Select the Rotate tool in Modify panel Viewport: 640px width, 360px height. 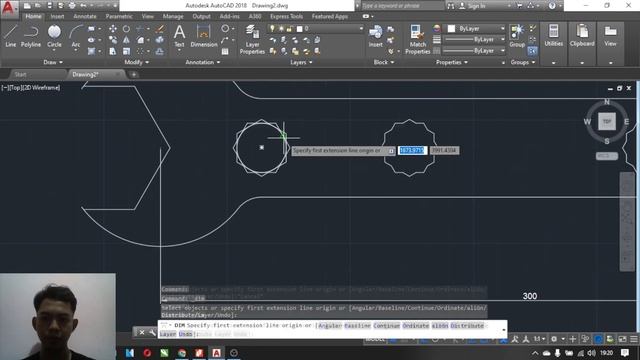pyautogui.click(x=127, y=29)
